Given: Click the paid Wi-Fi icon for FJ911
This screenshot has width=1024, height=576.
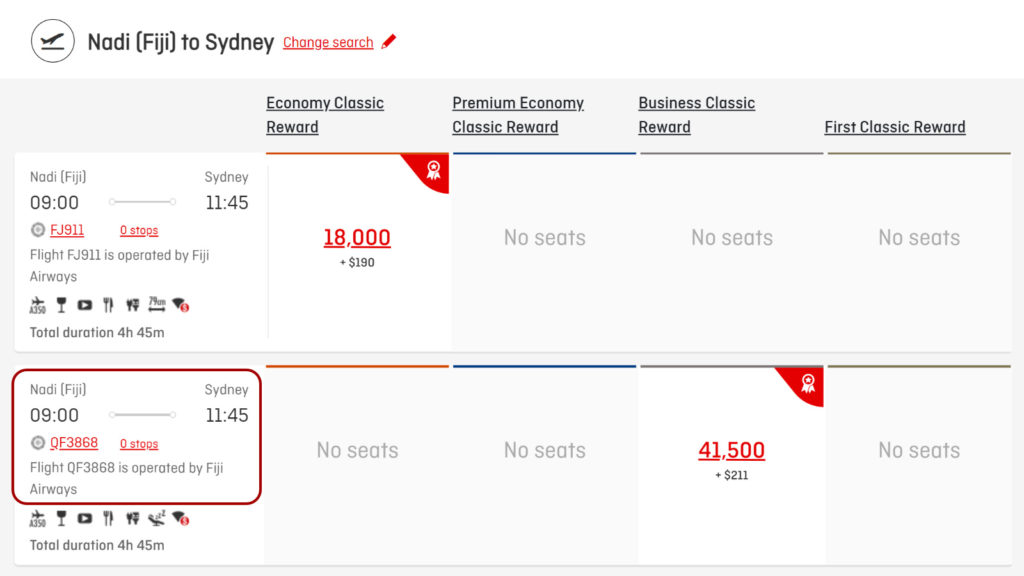Looking at the screenshot, I should [x=180, y=304].
